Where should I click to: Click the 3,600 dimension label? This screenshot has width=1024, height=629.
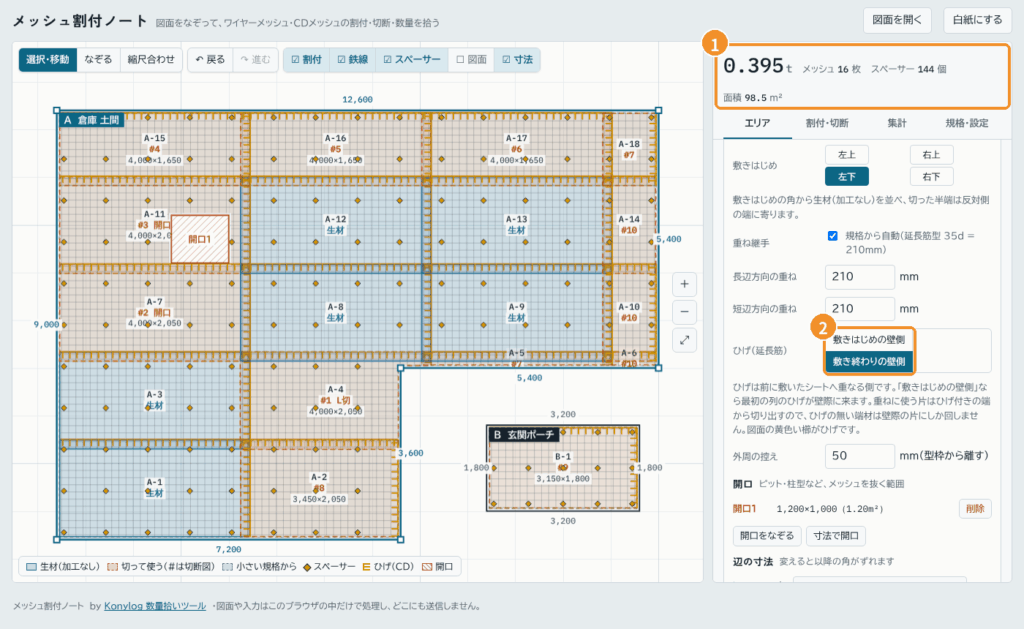pos(411,453)
